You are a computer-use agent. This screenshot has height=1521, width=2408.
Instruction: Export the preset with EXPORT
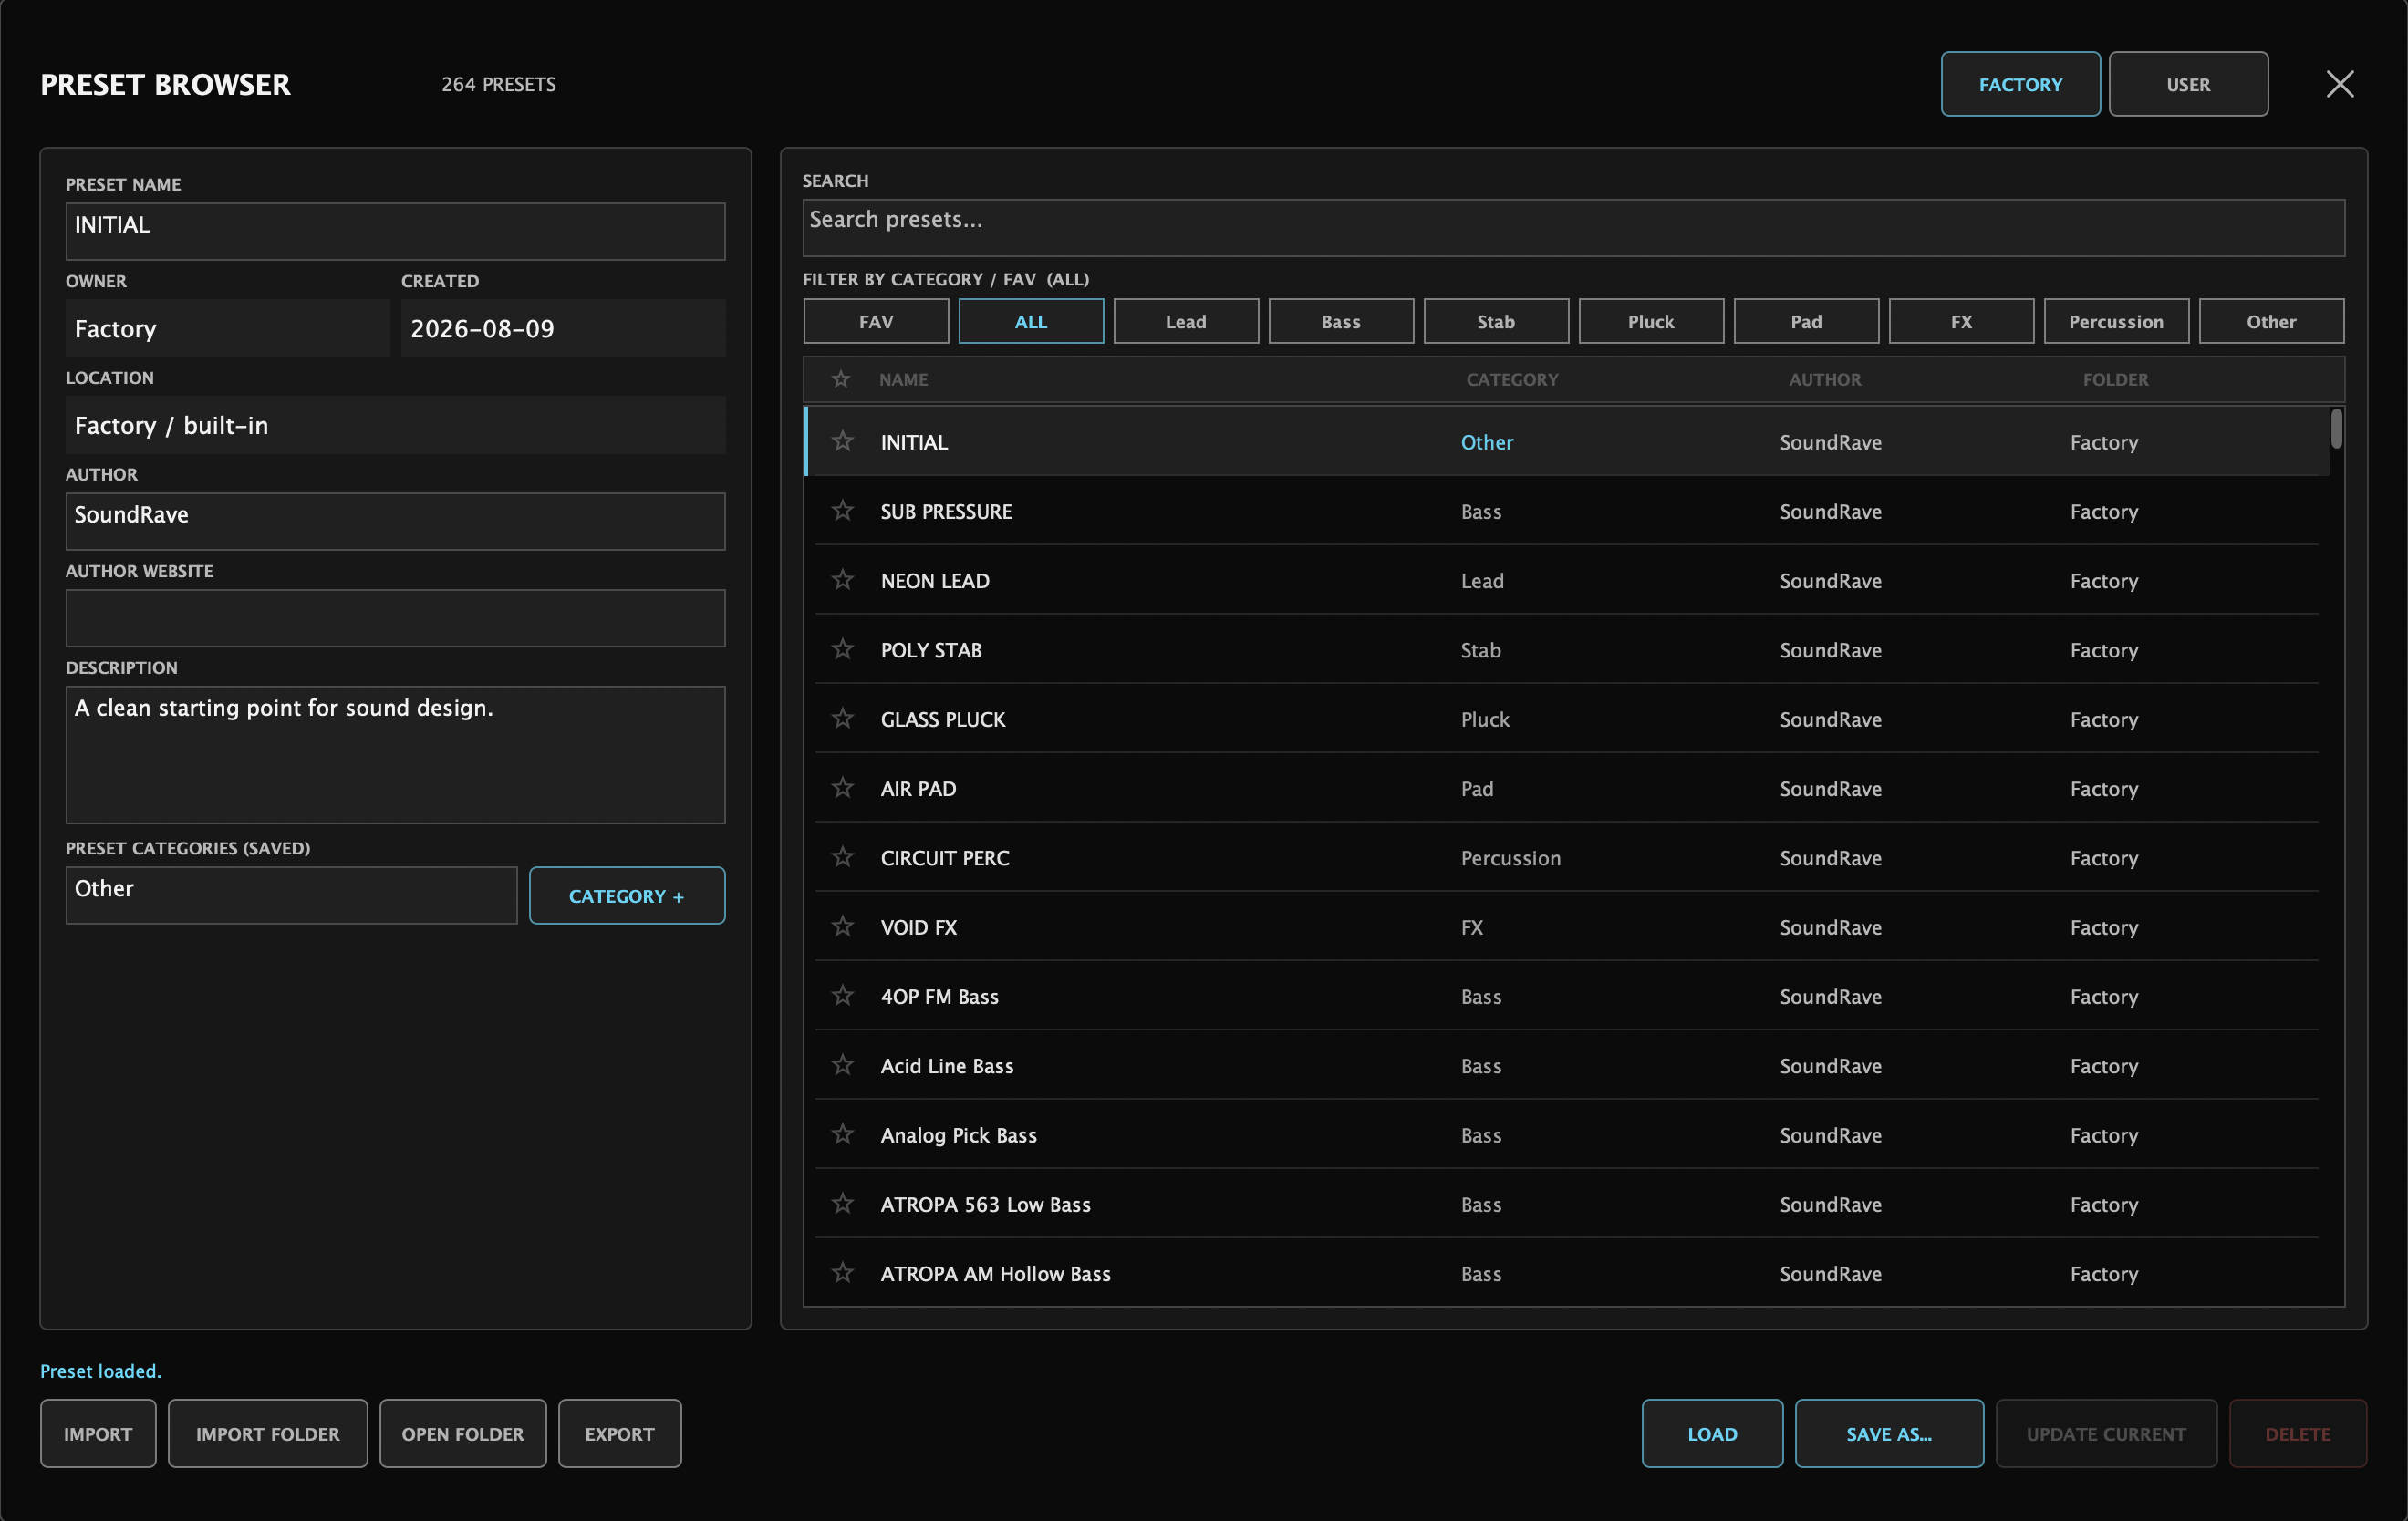(620, 1433)
